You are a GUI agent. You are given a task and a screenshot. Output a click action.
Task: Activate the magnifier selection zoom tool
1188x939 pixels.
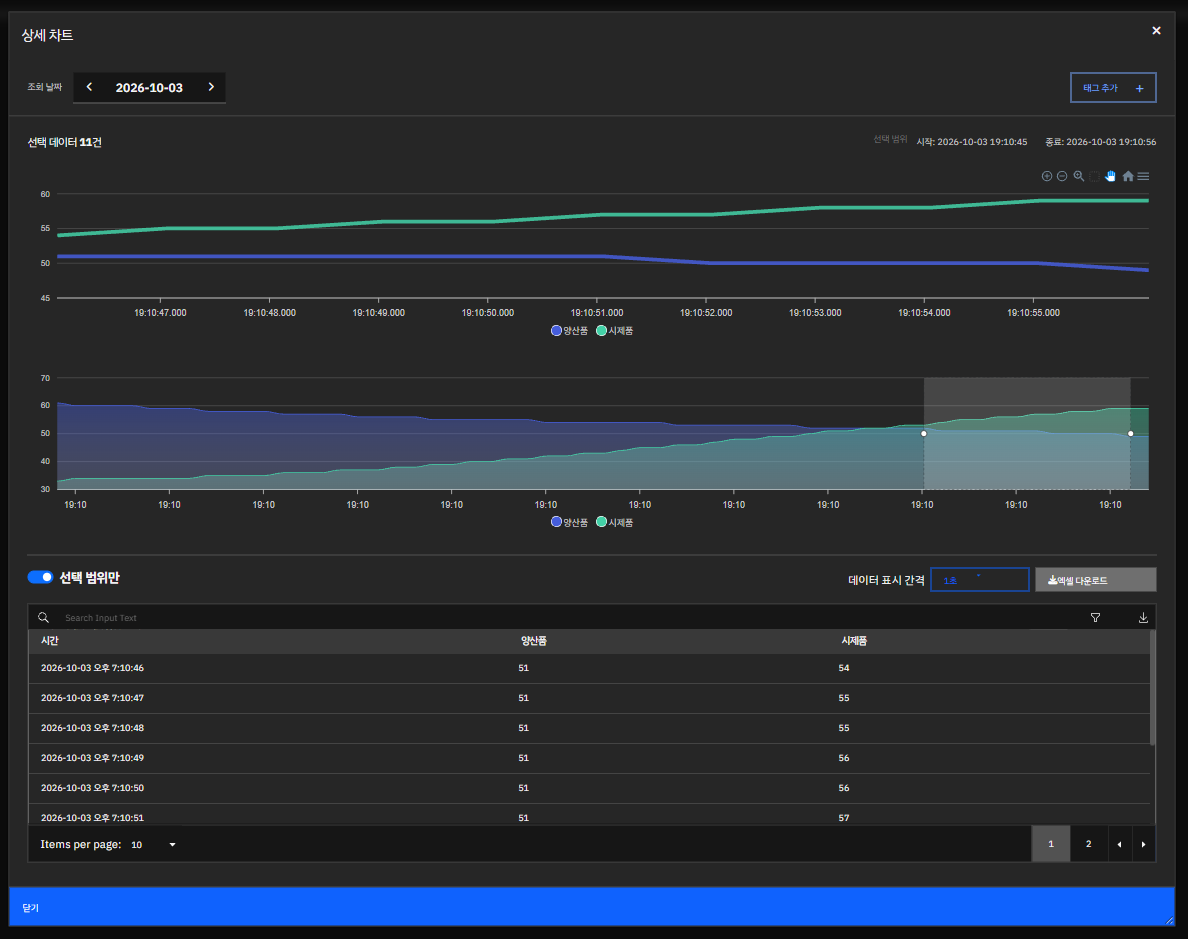pyautogui.click(x=1078, y=176)
